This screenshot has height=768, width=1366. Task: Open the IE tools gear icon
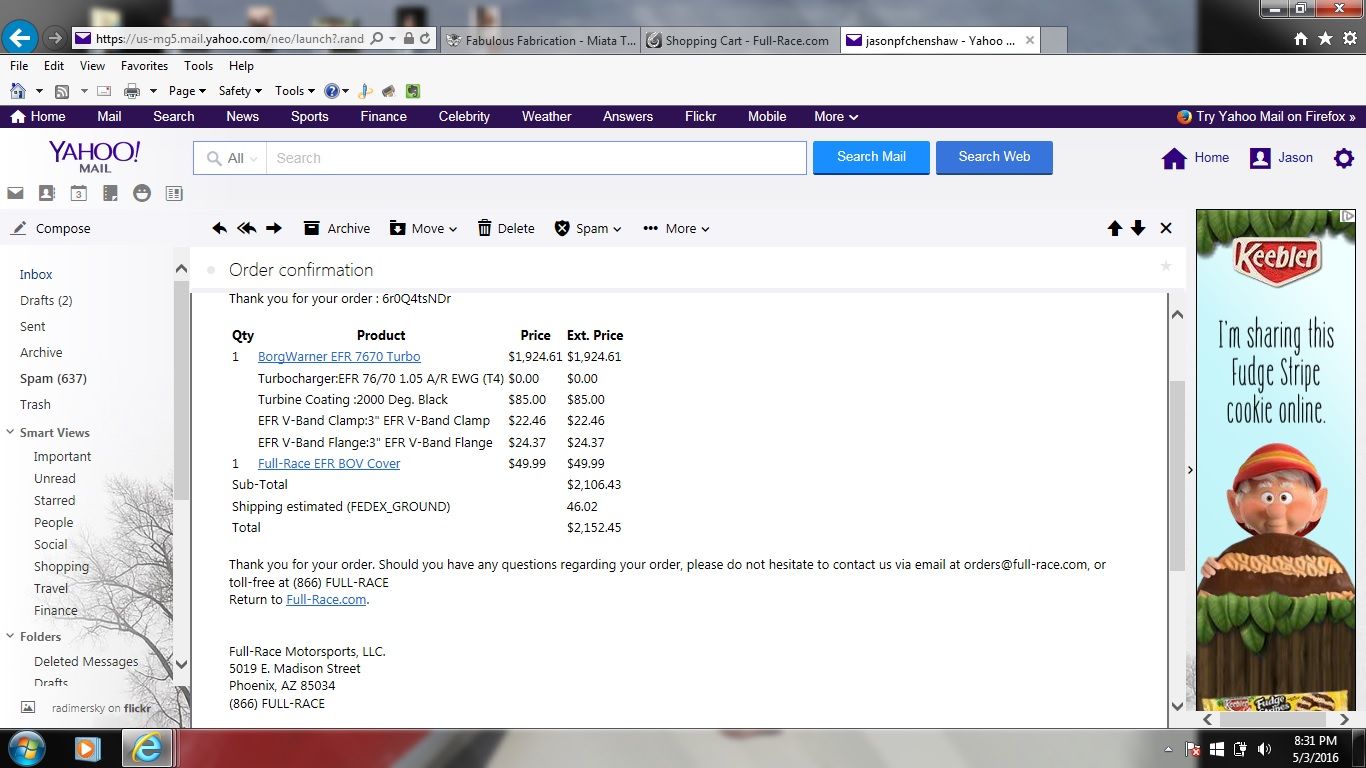1349,38
